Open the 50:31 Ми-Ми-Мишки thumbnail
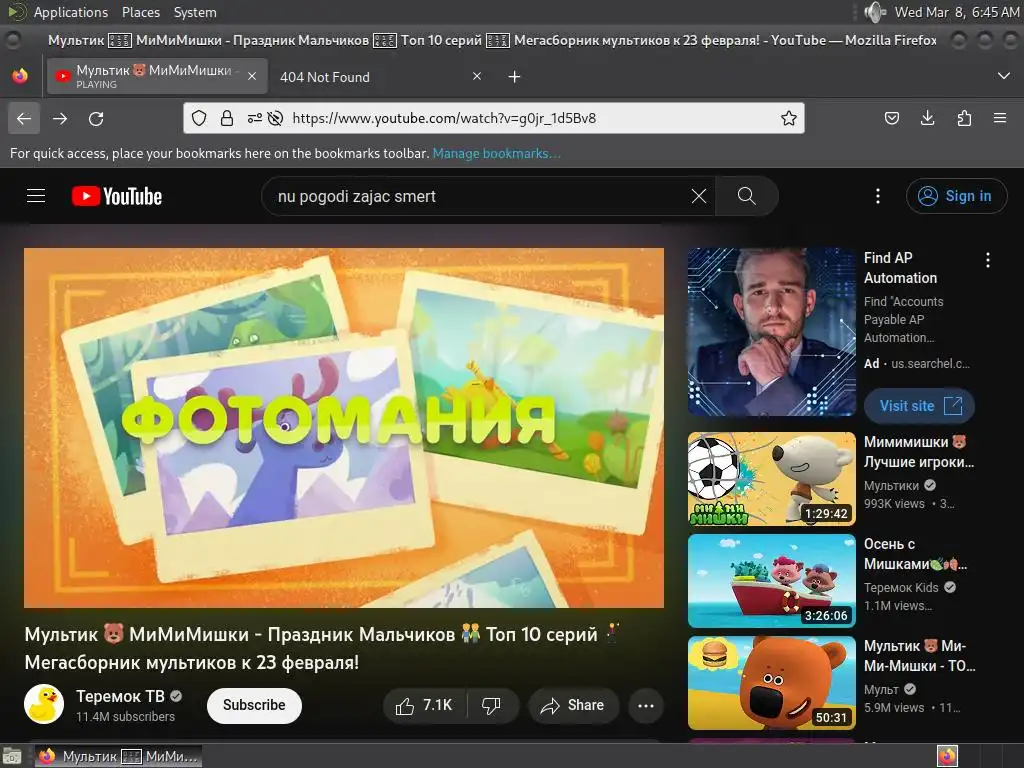This screenshot has height=768, width=1024. pyautogui.click(x=771, y=682)
